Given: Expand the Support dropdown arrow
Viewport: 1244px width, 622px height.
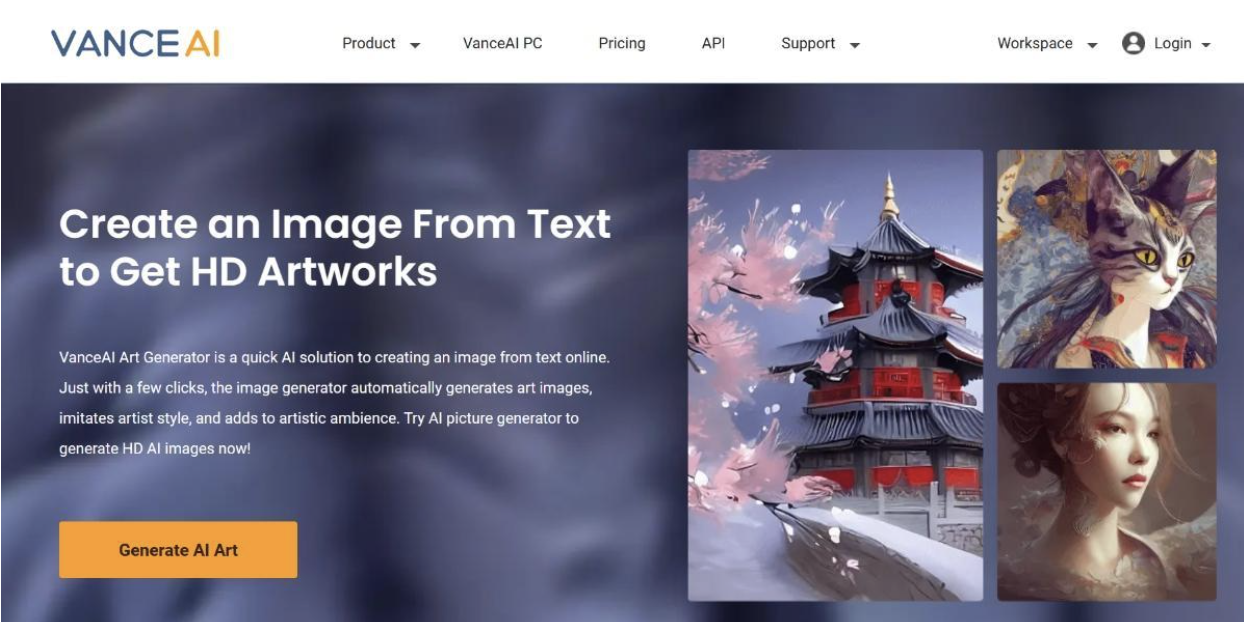Looking at the screenshot, I should pyautogui.click(x=854, y=45).
